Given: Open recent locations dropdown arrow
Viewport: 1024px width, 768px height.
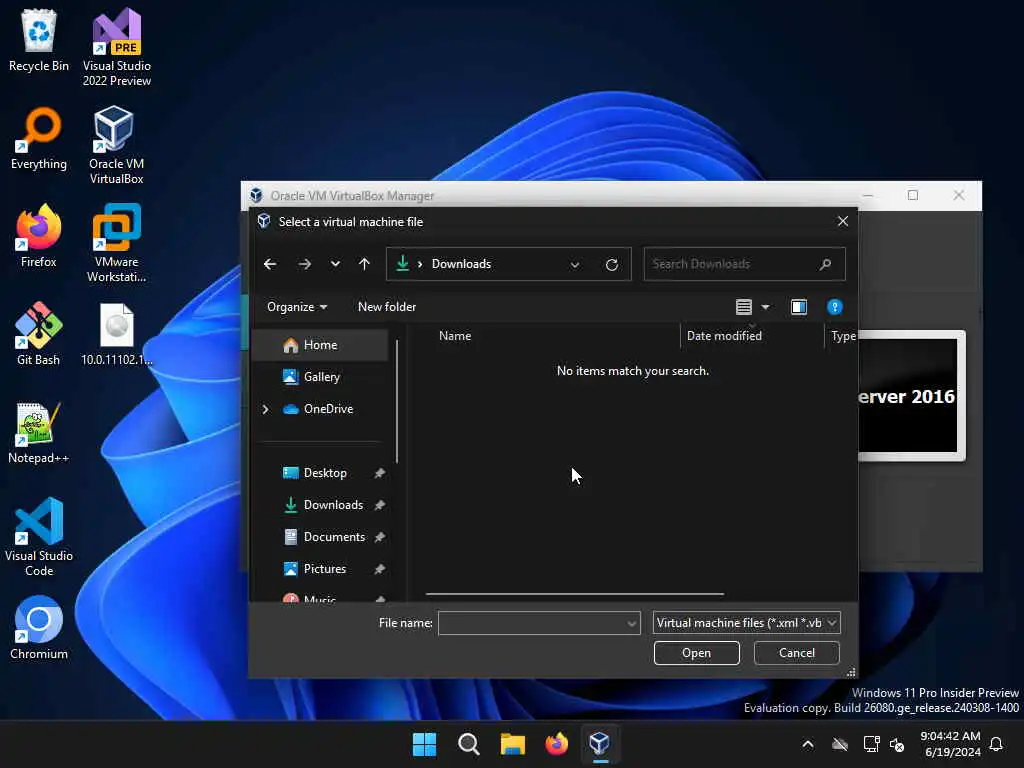Looking at the screenshot, I should pos(335,264).
